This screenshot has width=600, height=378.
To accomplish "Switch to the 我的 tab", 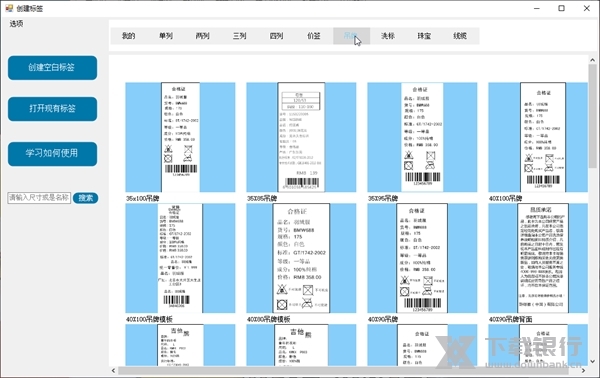I will [129, 36].
